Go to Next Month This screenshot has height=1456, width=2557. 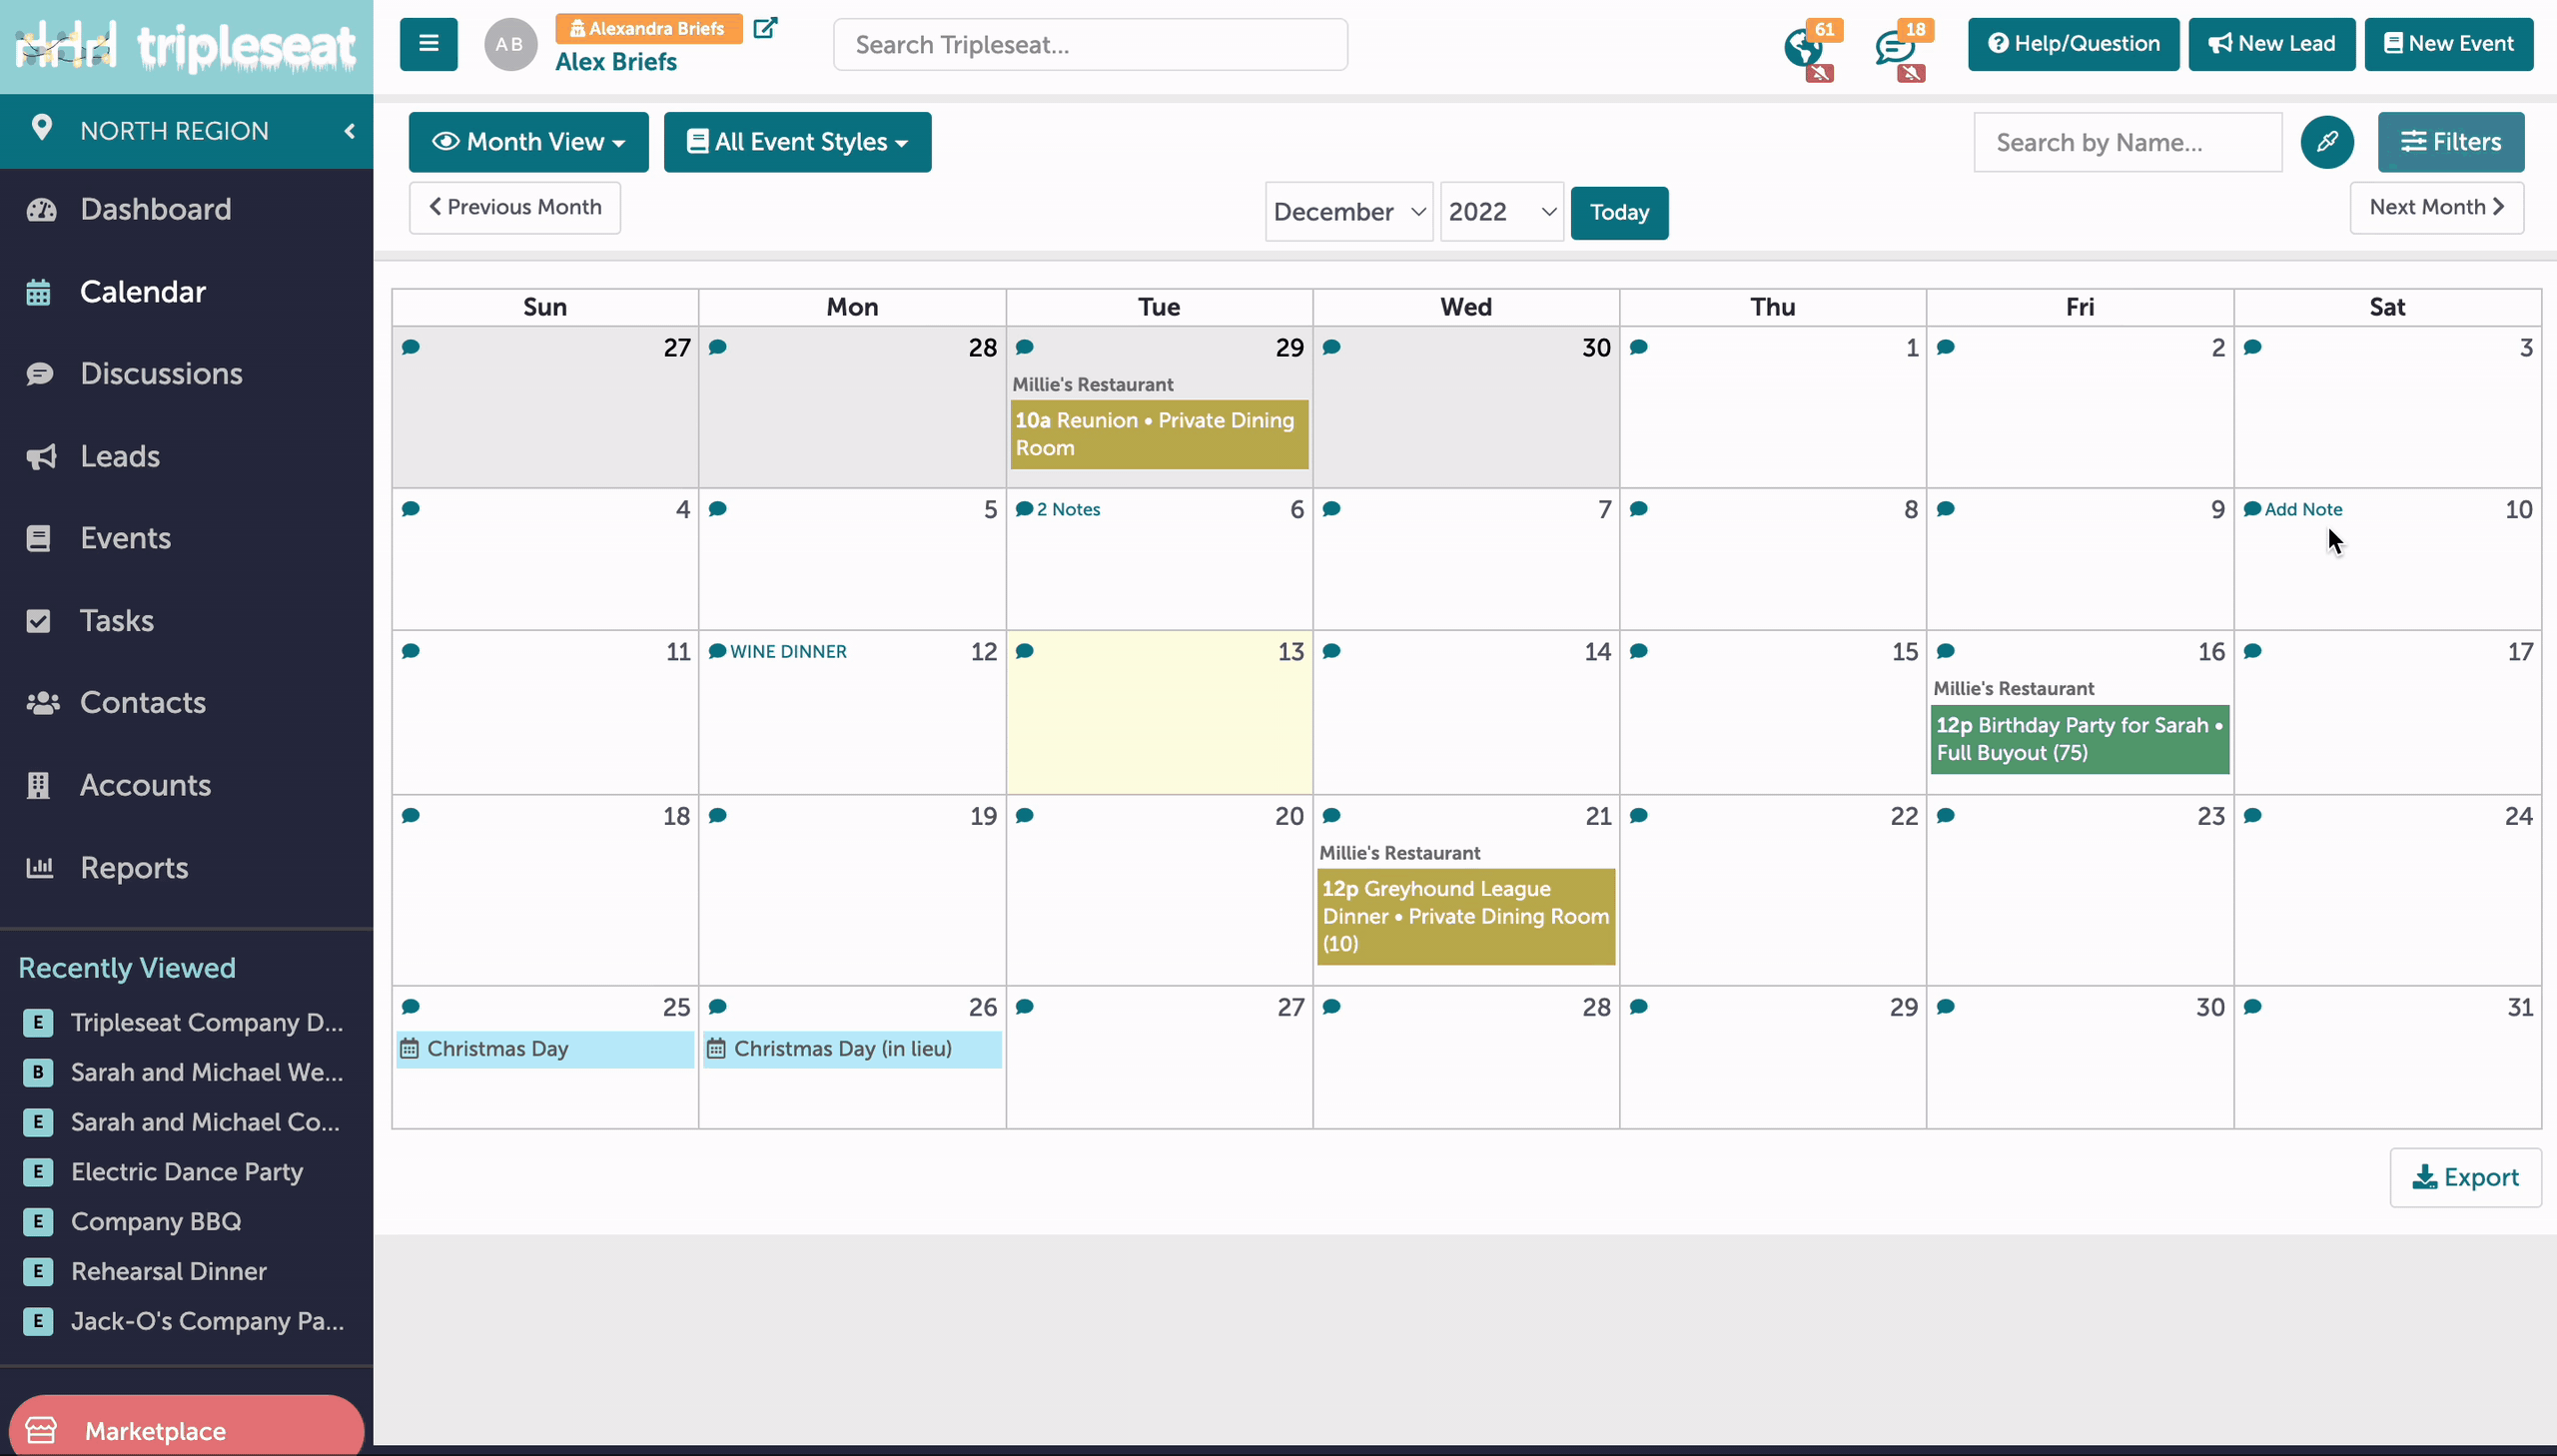click(x=2436, y=207)
